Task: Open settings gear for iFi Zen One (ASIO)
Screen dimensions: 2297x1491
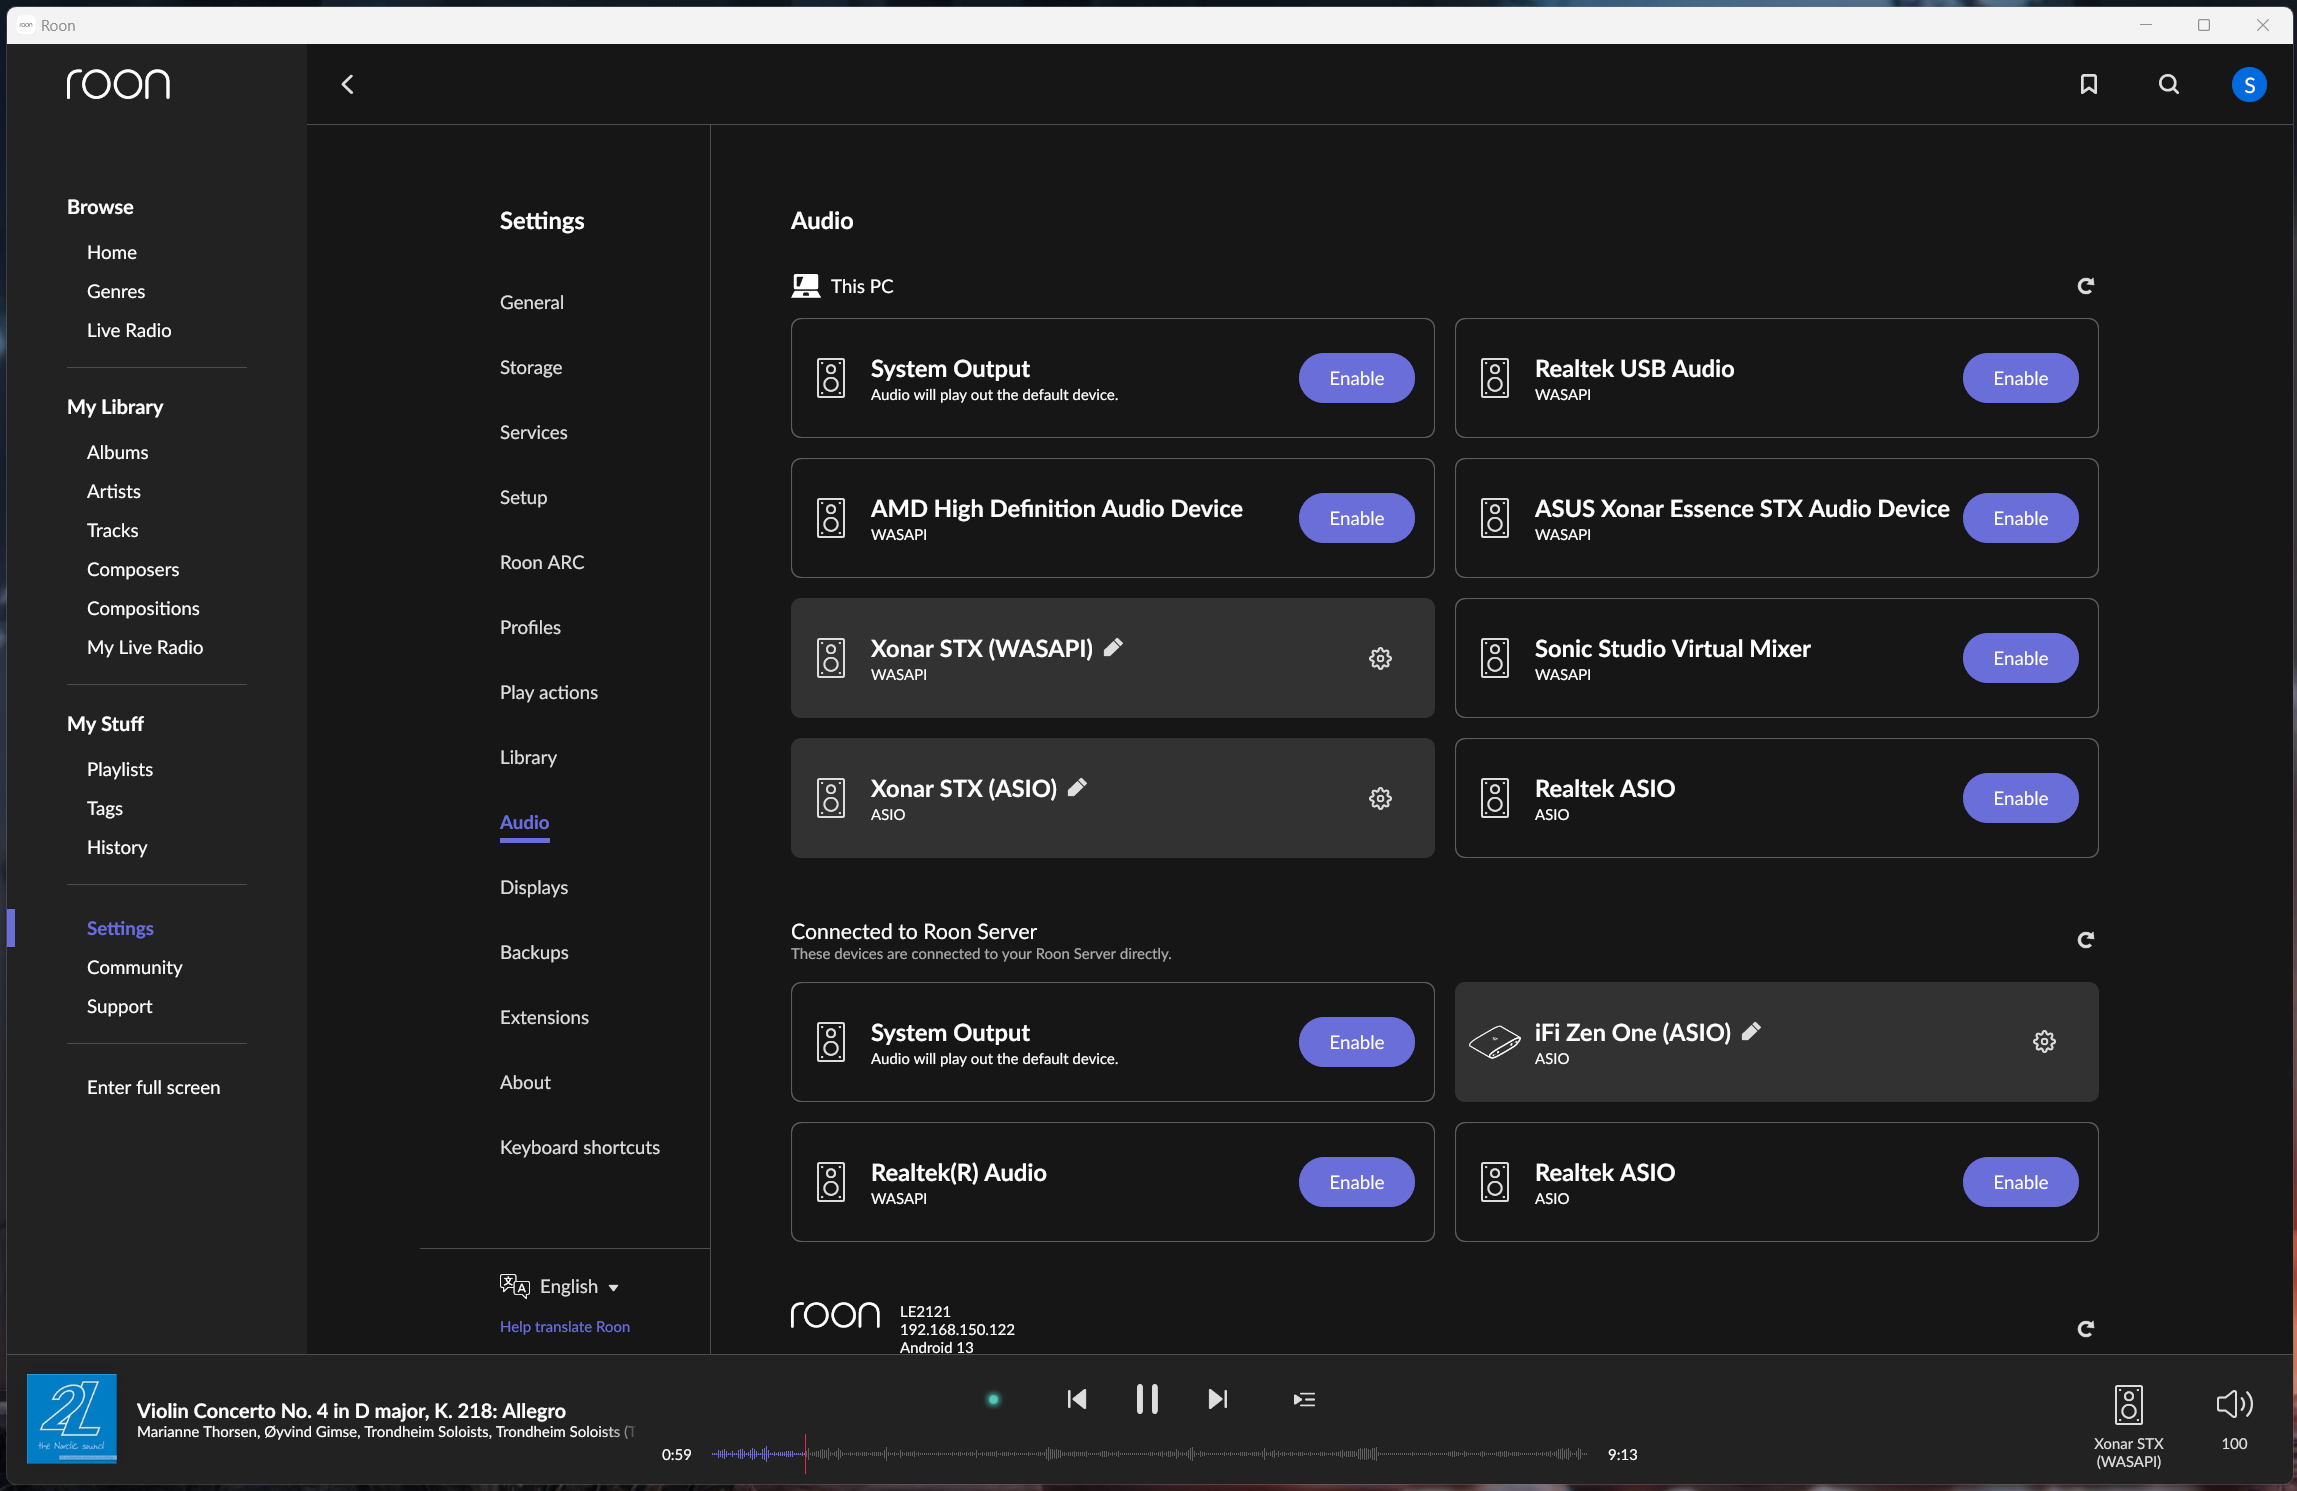Action: [x=2043, y=1041]
